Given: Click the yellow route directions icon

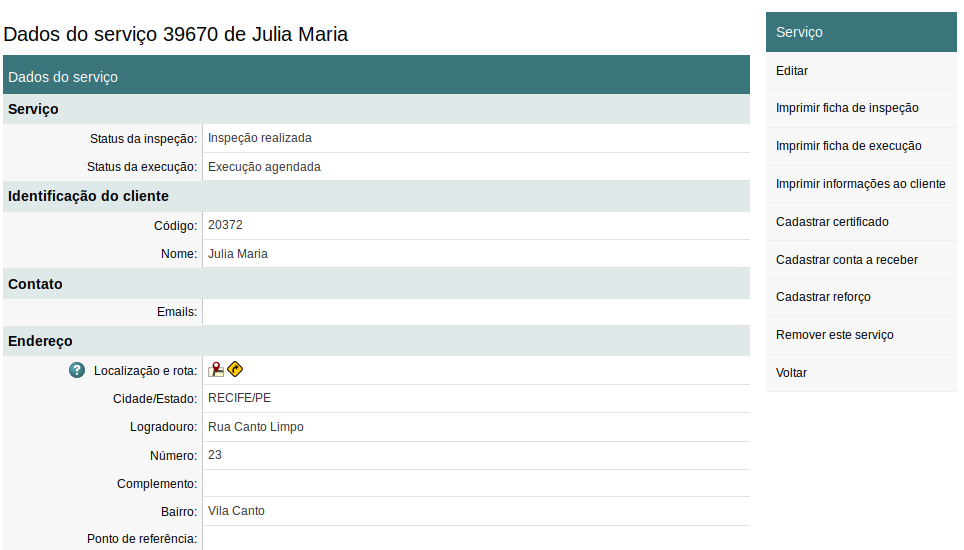Looking at the screenshot, I should pyautogui.click(x=235, y=370).
